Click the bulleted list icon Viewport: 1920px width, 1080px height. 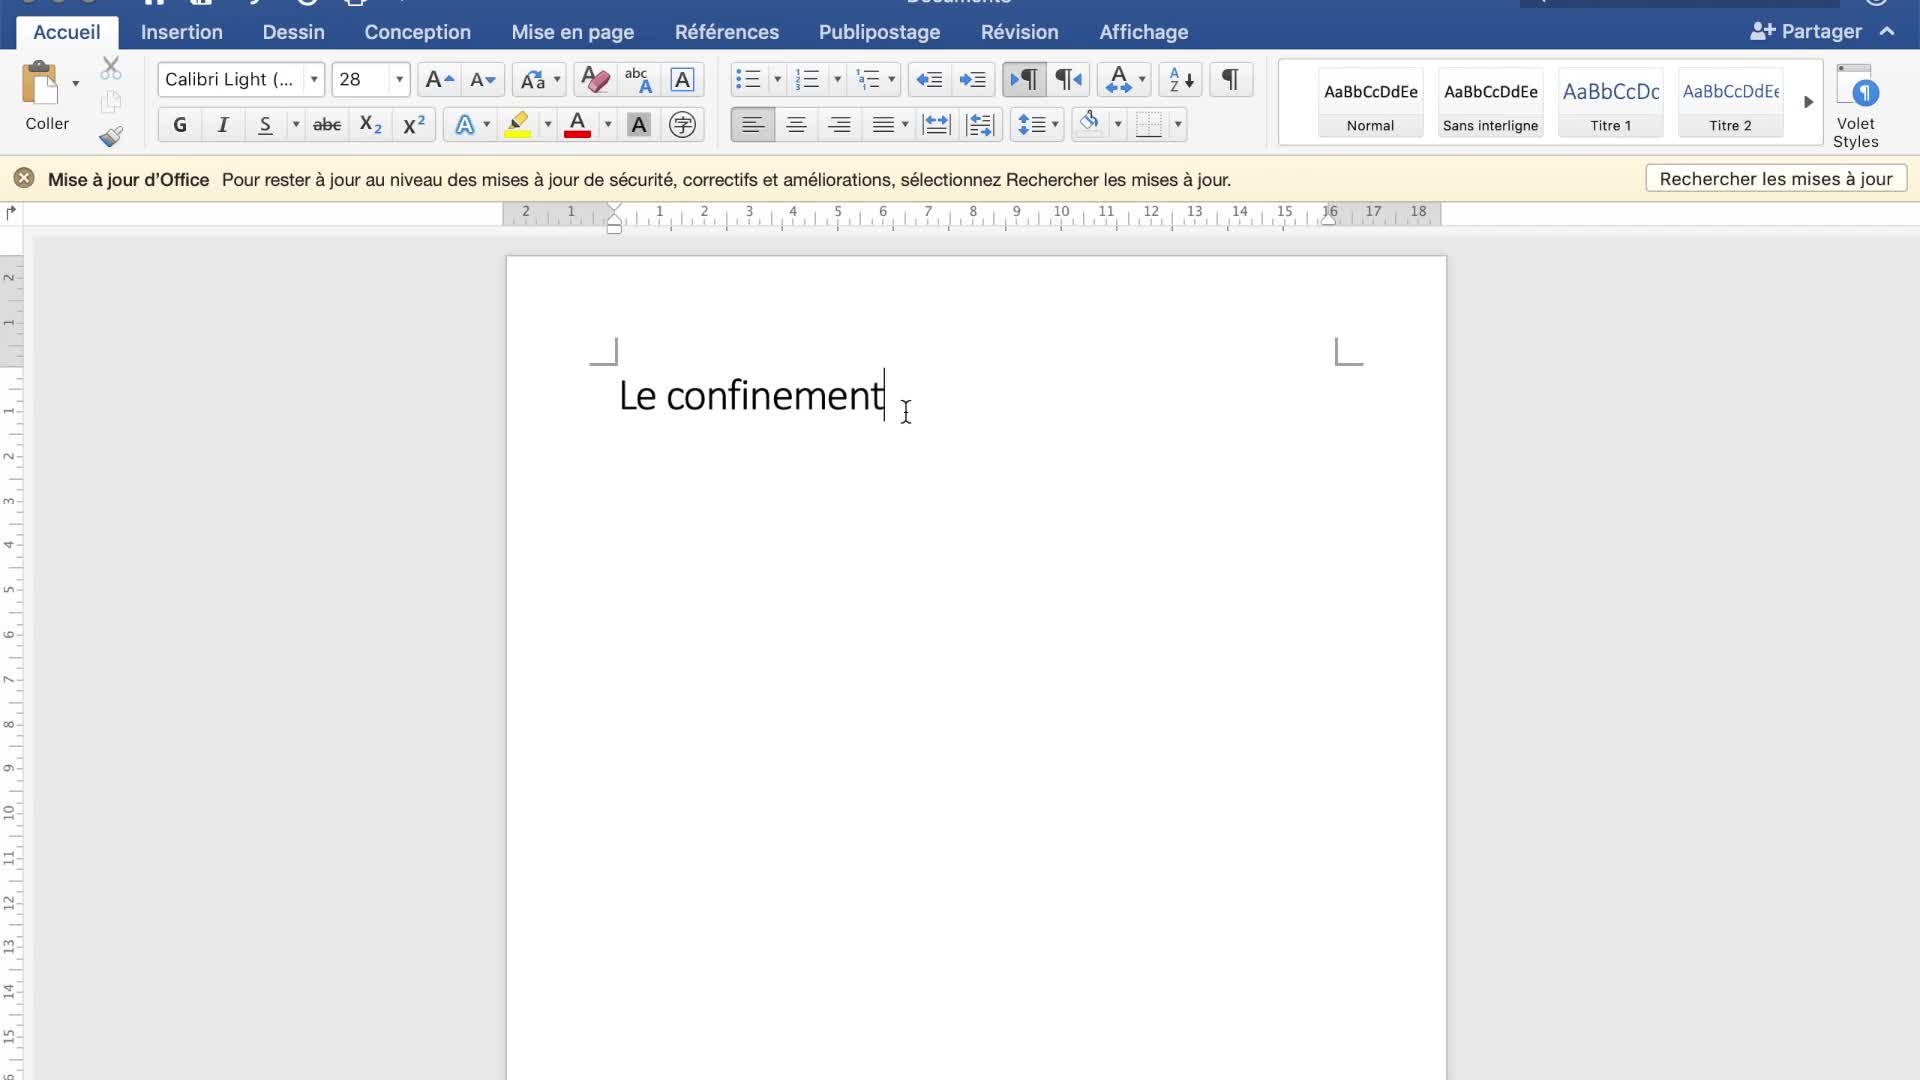(x=748, y=80)
